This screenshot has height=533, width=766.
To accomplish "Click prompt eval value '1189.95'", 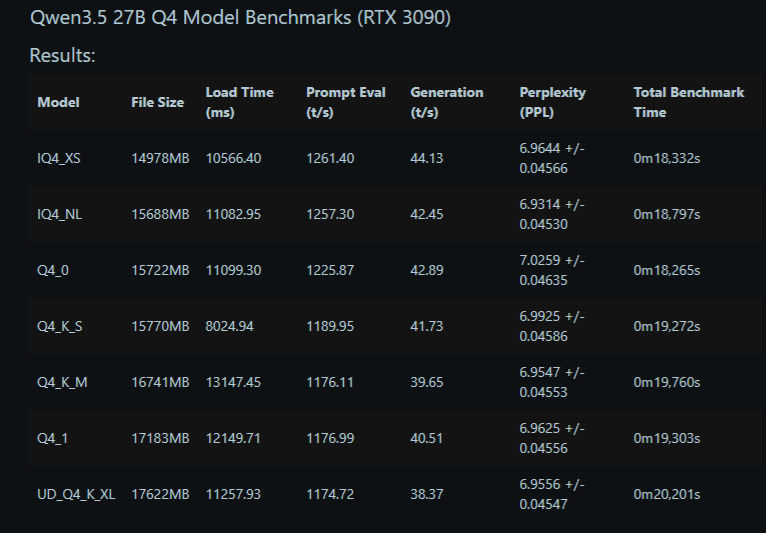I will [330, 326].
